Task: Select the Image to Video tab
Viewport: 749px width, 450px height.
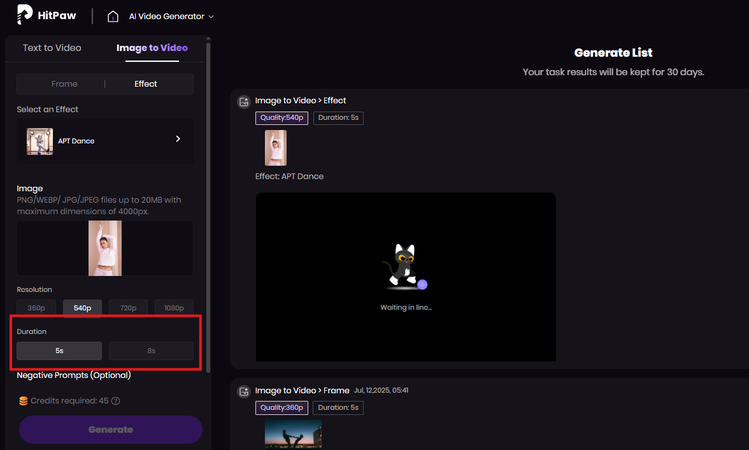Action: tap(152, 48)
